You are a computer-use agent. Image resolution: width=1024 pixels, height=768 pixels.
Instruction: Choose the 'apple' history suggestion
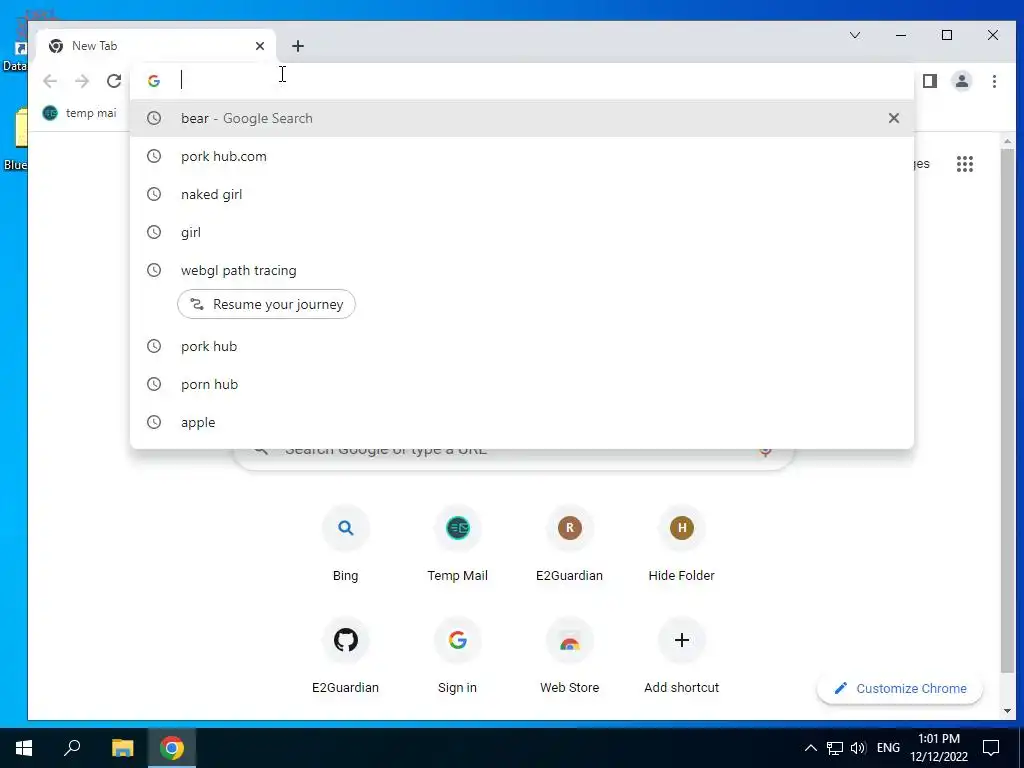(x=522, y=423)
